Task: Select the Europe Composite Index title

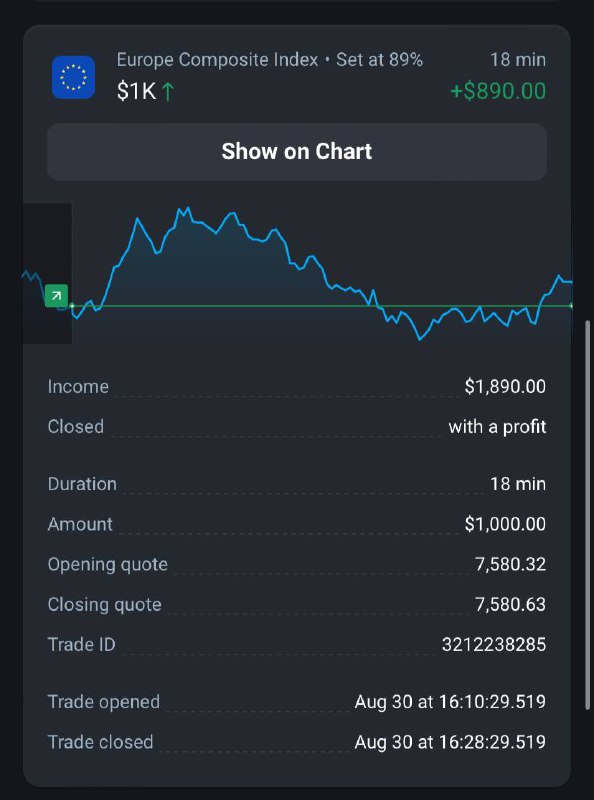Action: coord(217,60)
